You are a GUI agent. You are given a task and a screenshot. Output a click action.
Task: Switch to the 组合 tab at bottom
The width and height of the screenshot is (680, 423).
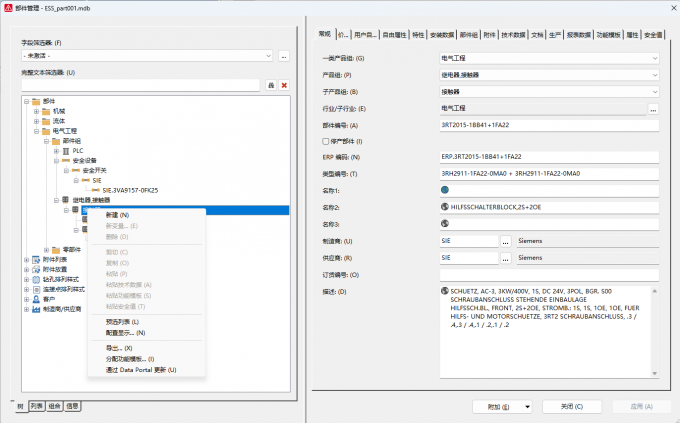tap(55, 407)
